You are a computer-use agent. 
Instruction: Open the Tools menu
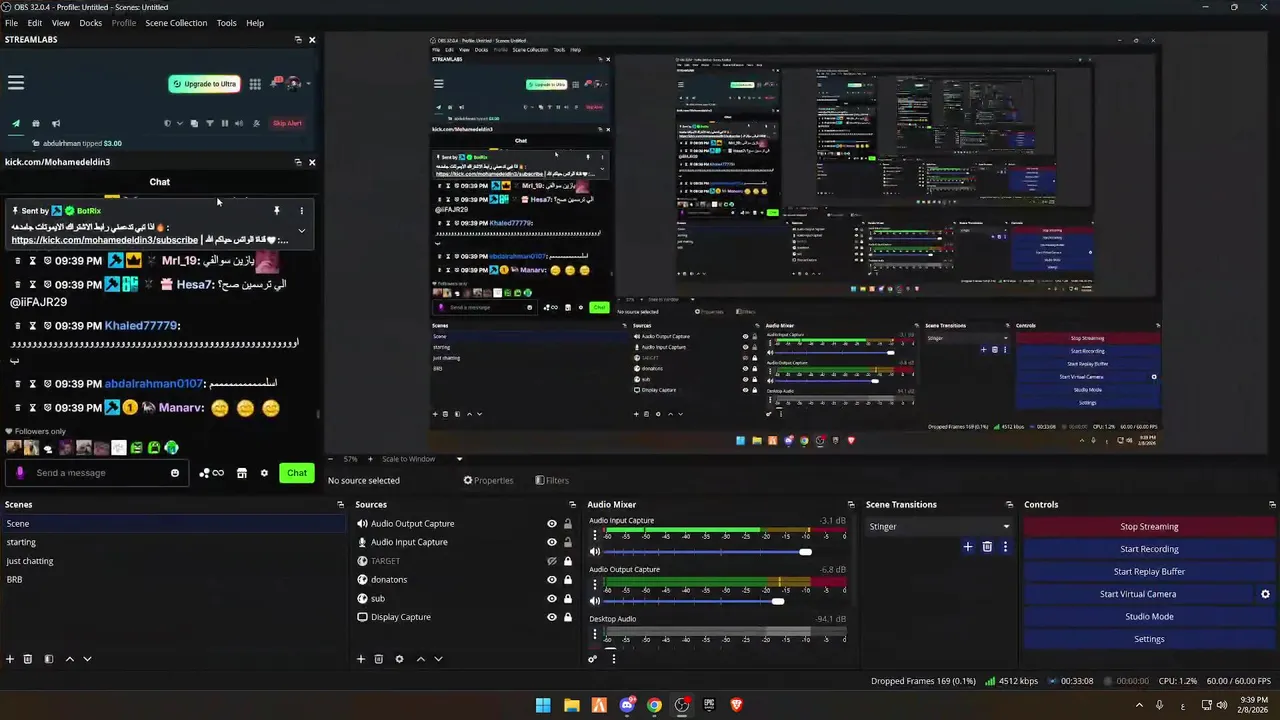click(x=227, y=23)
